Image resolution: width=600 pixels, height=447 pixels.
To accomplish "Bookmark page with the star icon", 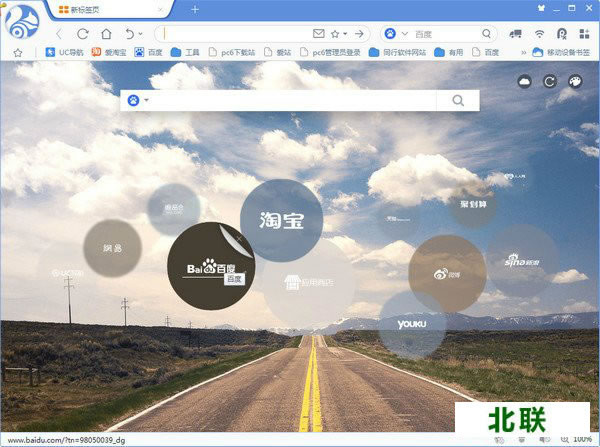I will [x=335, y=34].
